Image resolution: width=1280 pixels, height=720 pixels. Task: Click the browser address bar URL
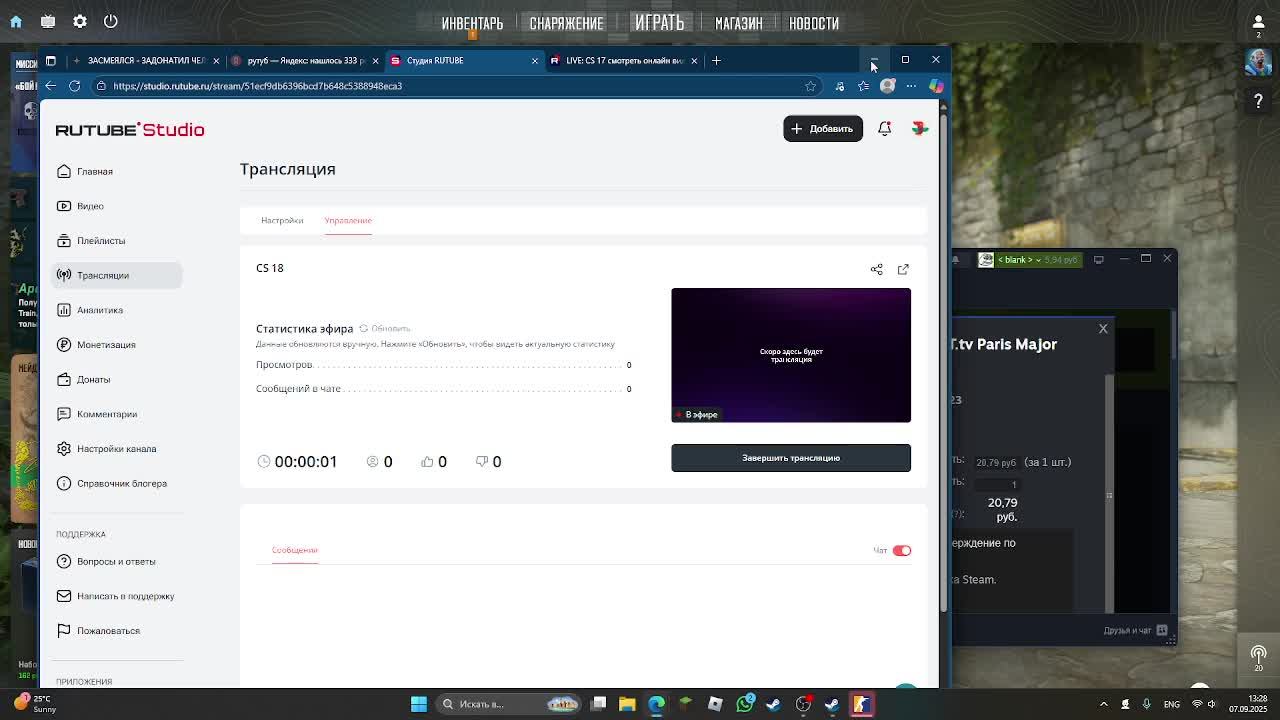click(x=258, y=86)
